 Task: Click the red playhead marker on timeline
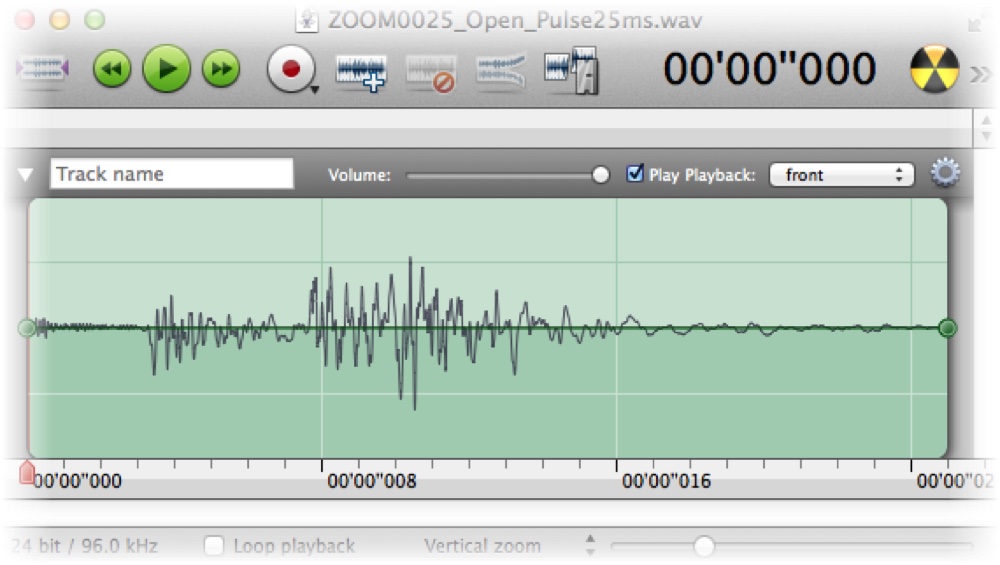[x=27, y=473]
